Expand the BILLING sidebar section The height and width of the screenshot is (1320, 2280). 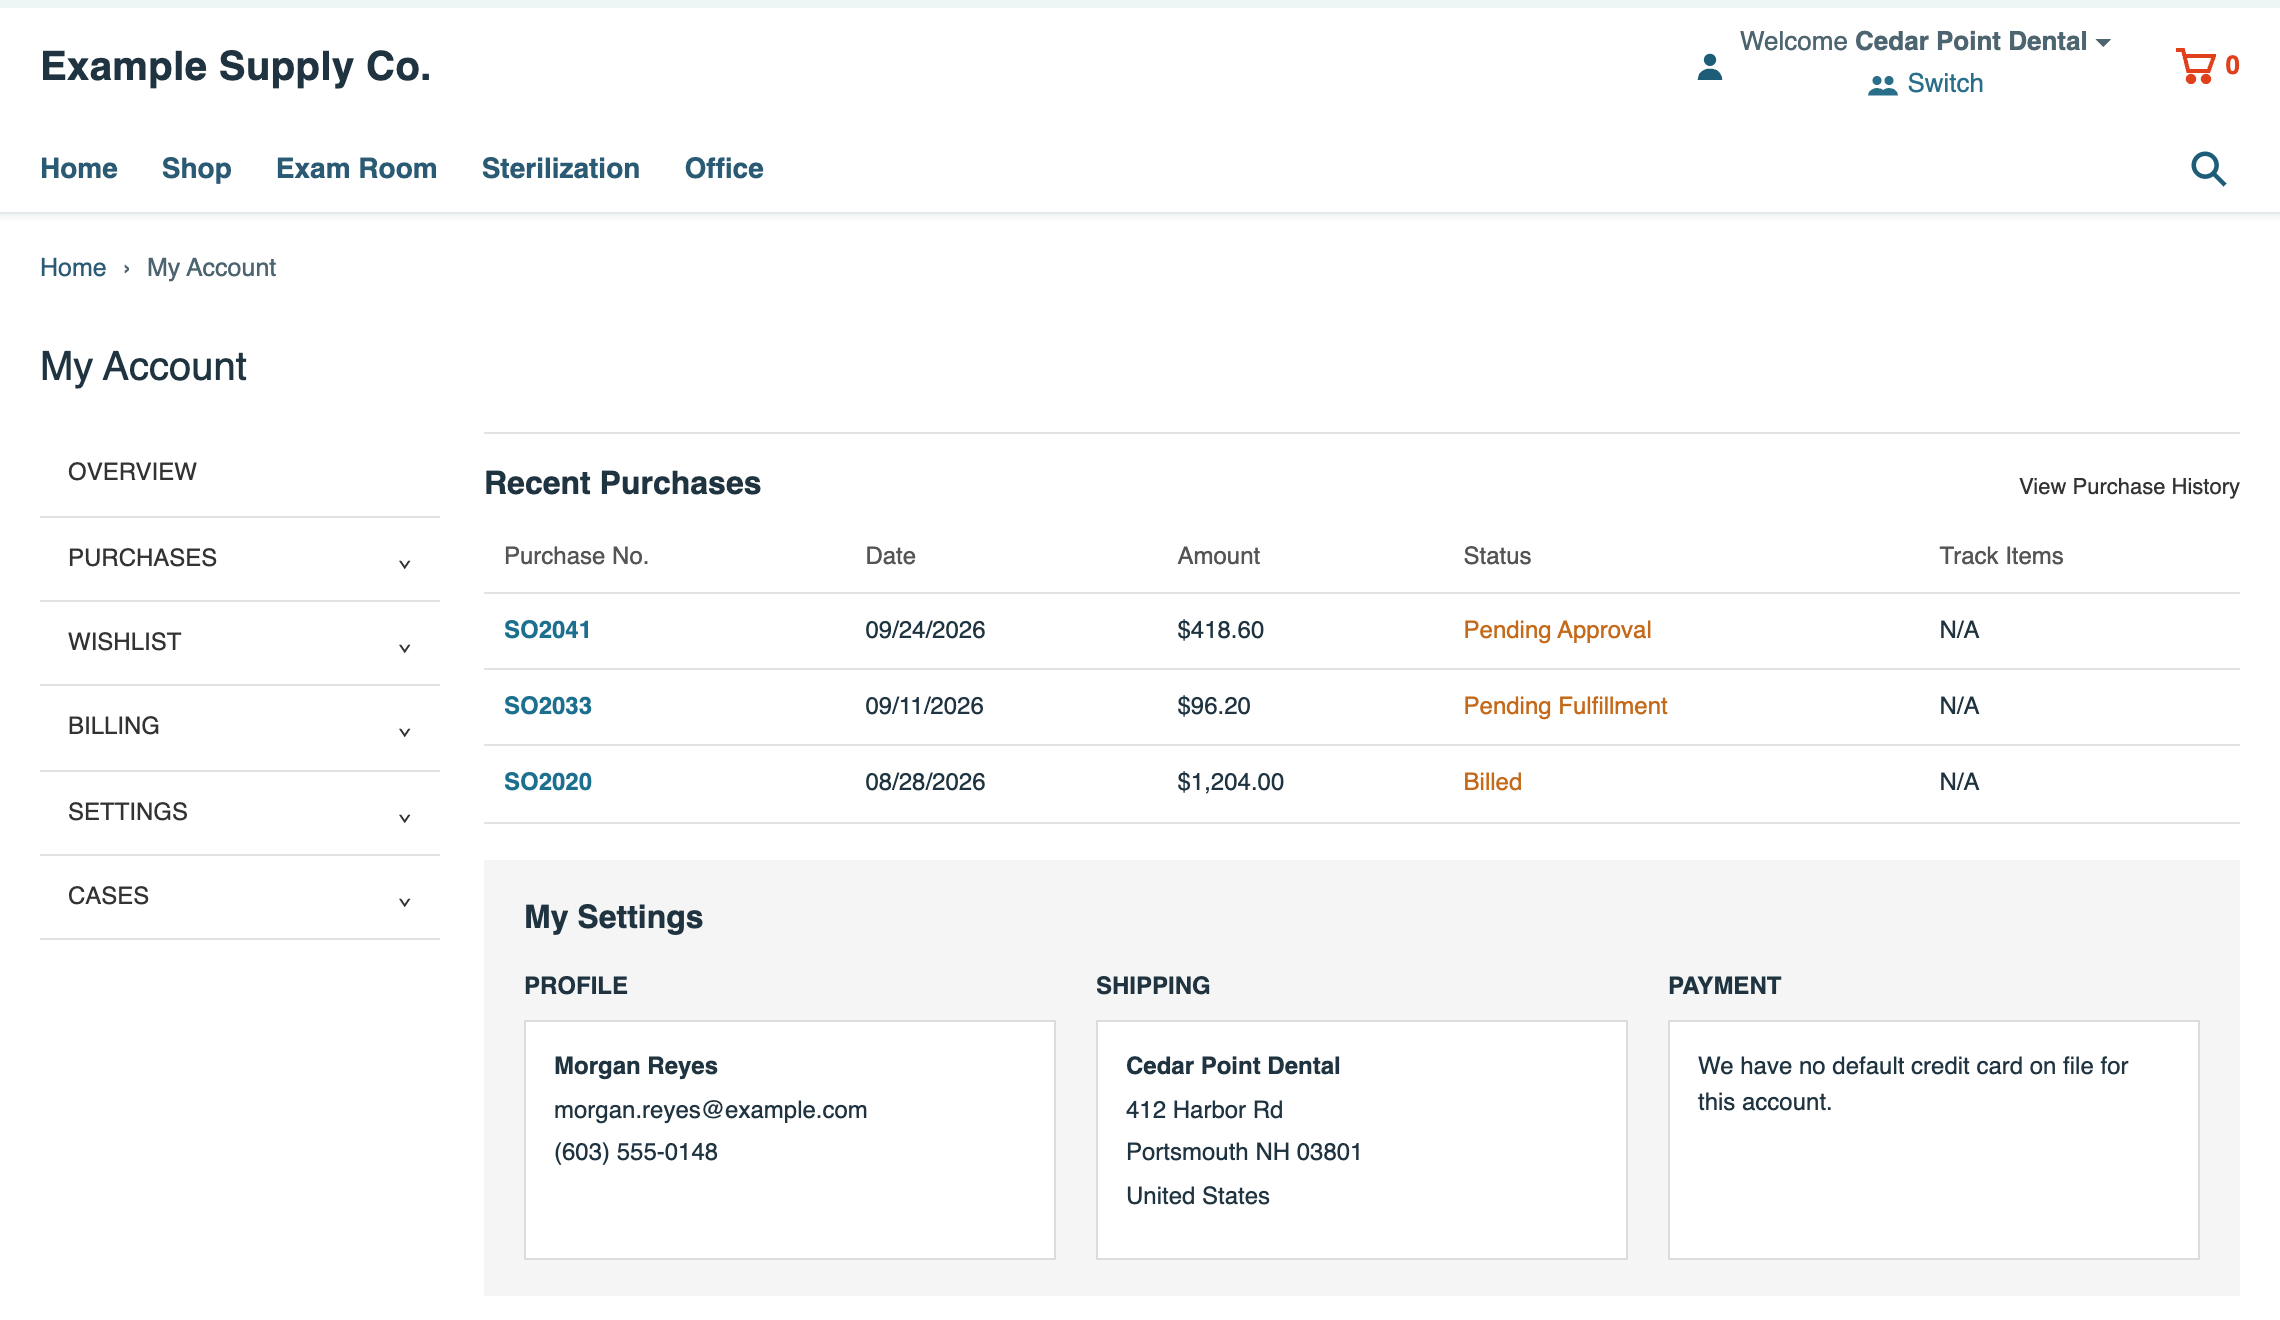[x=240, y=727]
